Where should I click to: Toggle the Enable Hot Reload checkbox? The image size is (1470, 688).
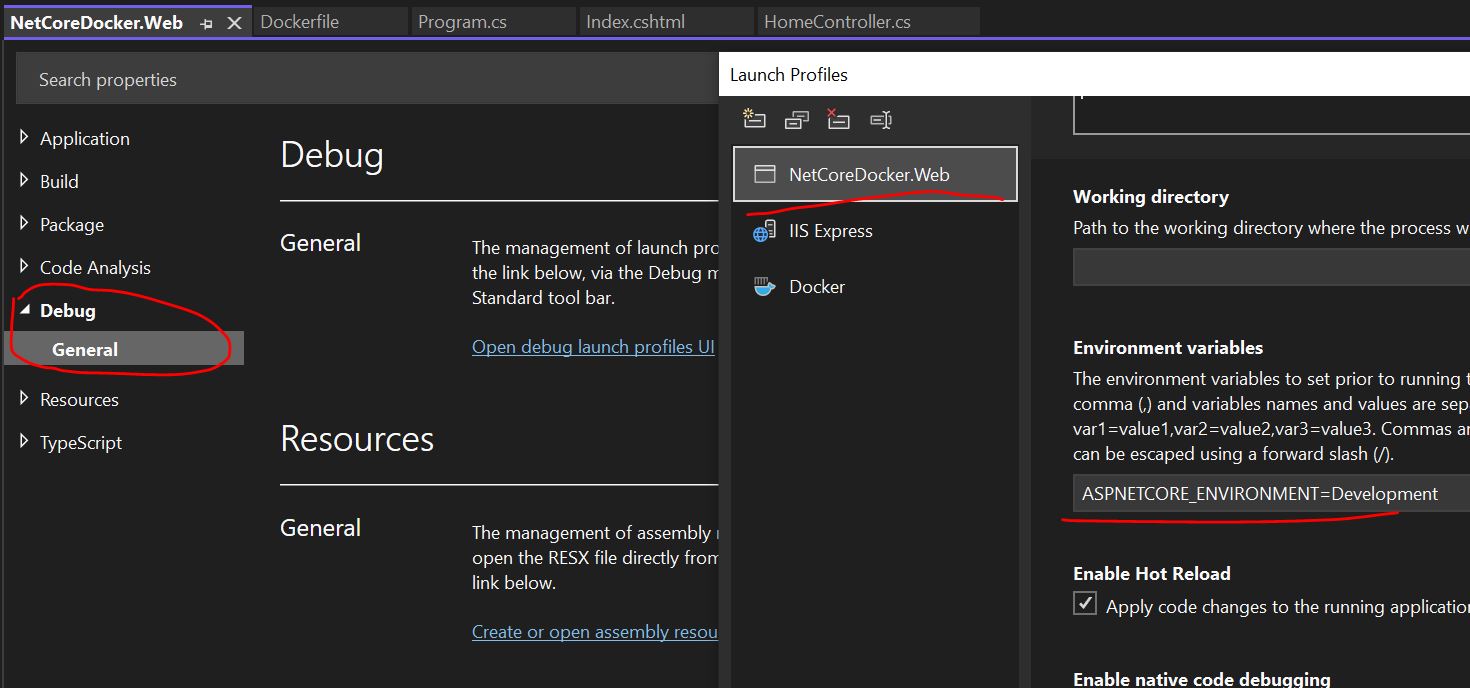click(x=1085, y=604)
